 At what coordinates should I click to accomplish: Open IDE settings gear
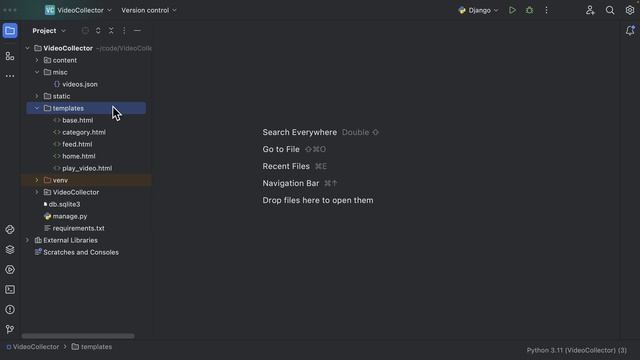point(630,10)
